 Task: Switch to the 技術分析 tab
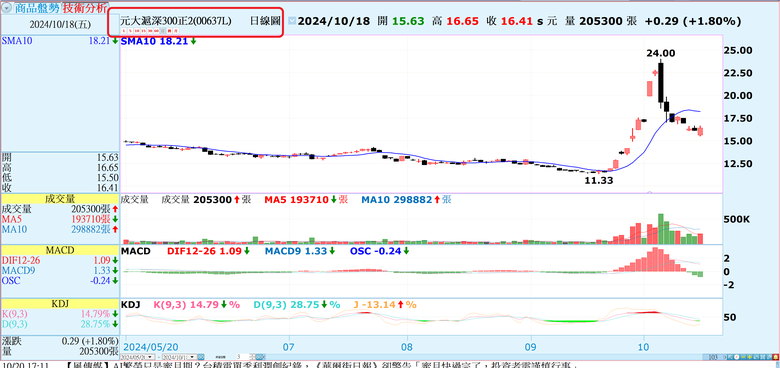(x=84, y=8)
